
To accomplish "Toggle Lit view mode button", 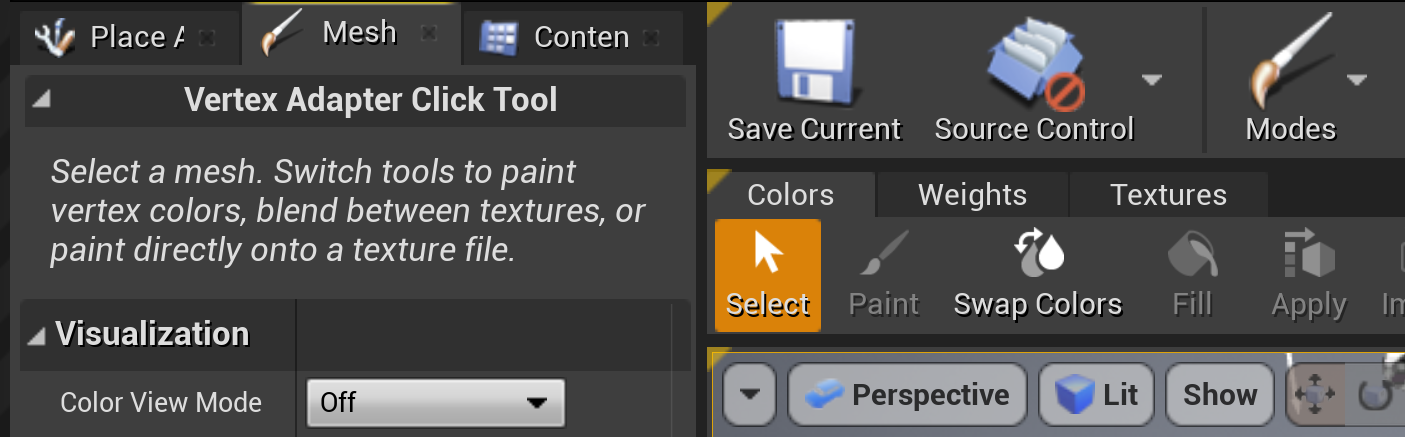I will click(1098, 395).
